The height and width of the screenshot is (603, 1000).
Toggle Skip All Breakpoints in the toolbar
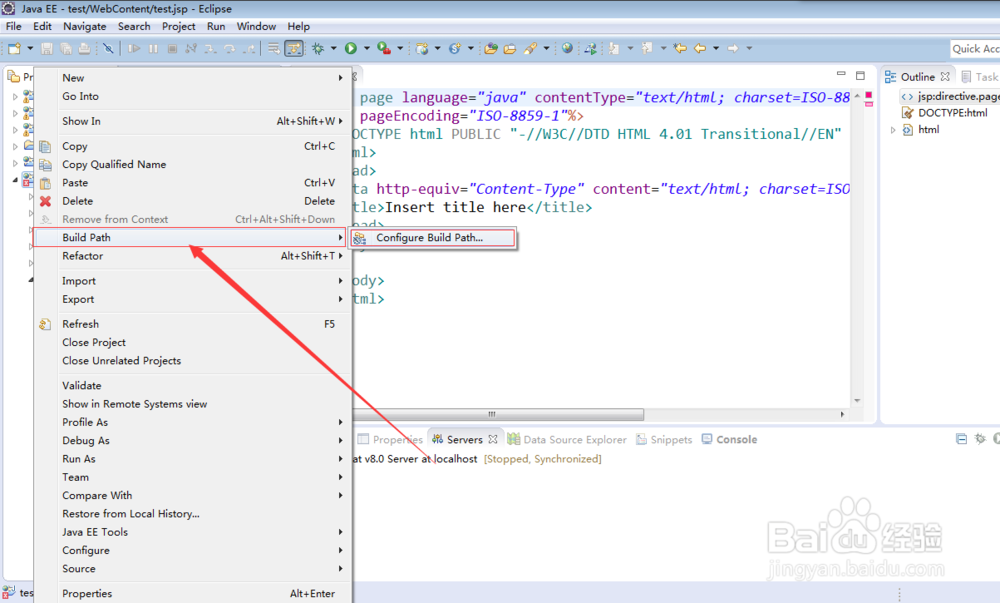(x=108, y=48)
